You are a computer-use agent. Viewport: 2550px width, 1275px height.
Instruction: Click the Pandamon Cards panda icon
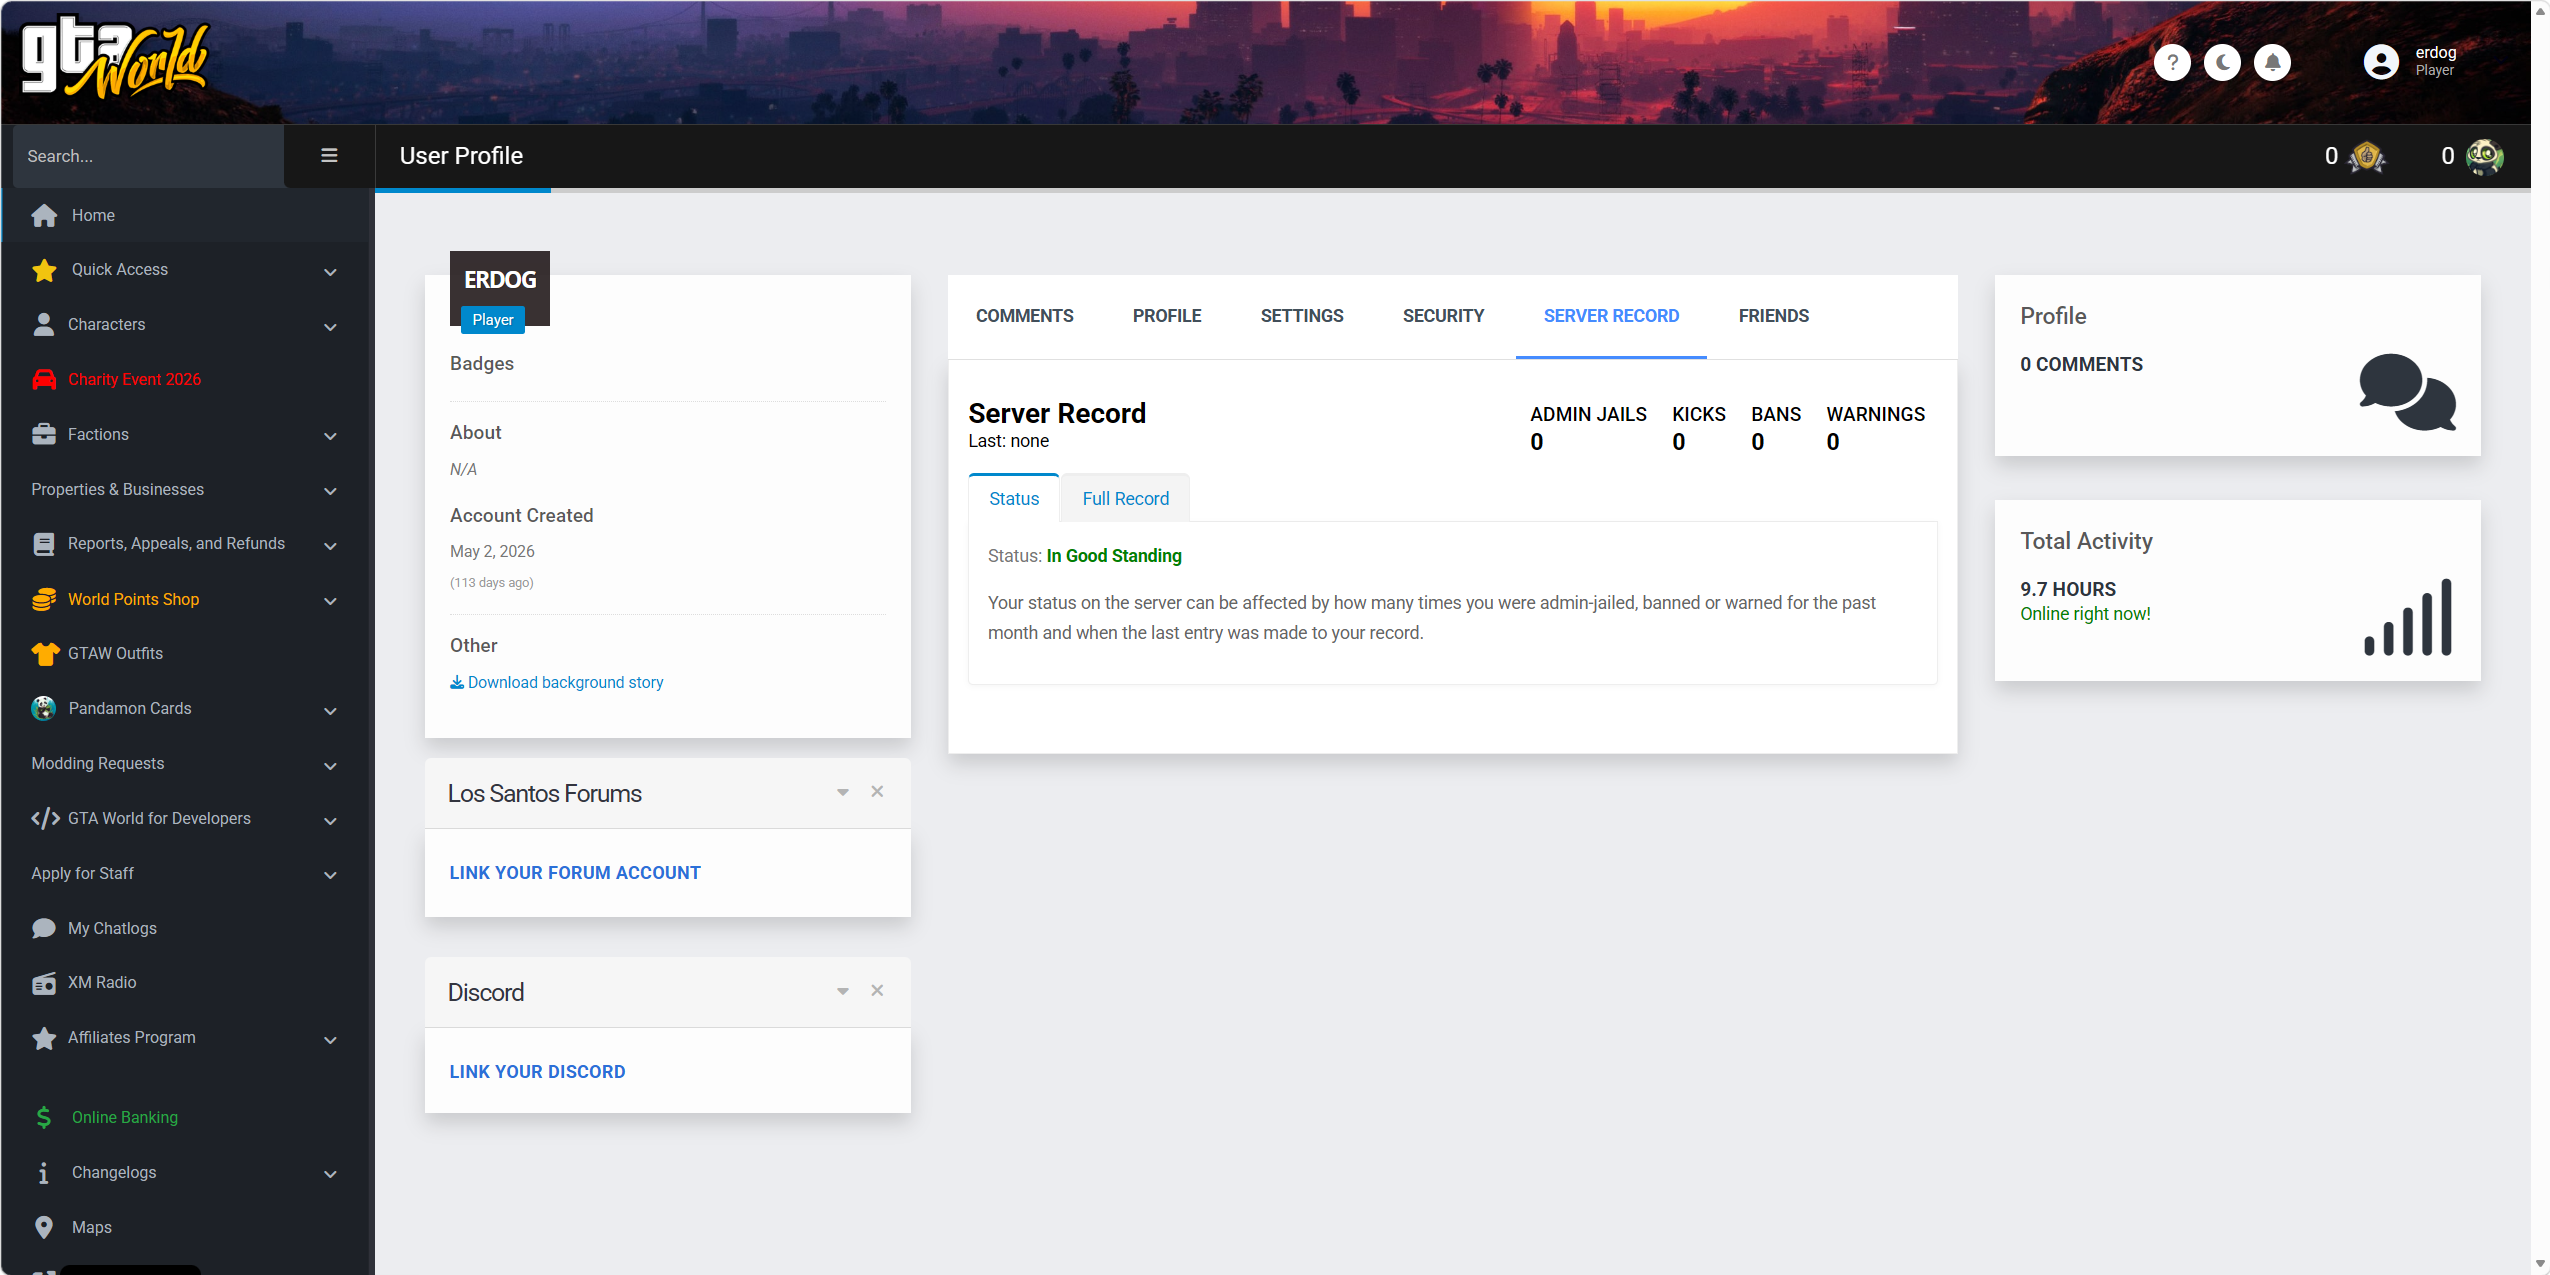pos(44,708)
